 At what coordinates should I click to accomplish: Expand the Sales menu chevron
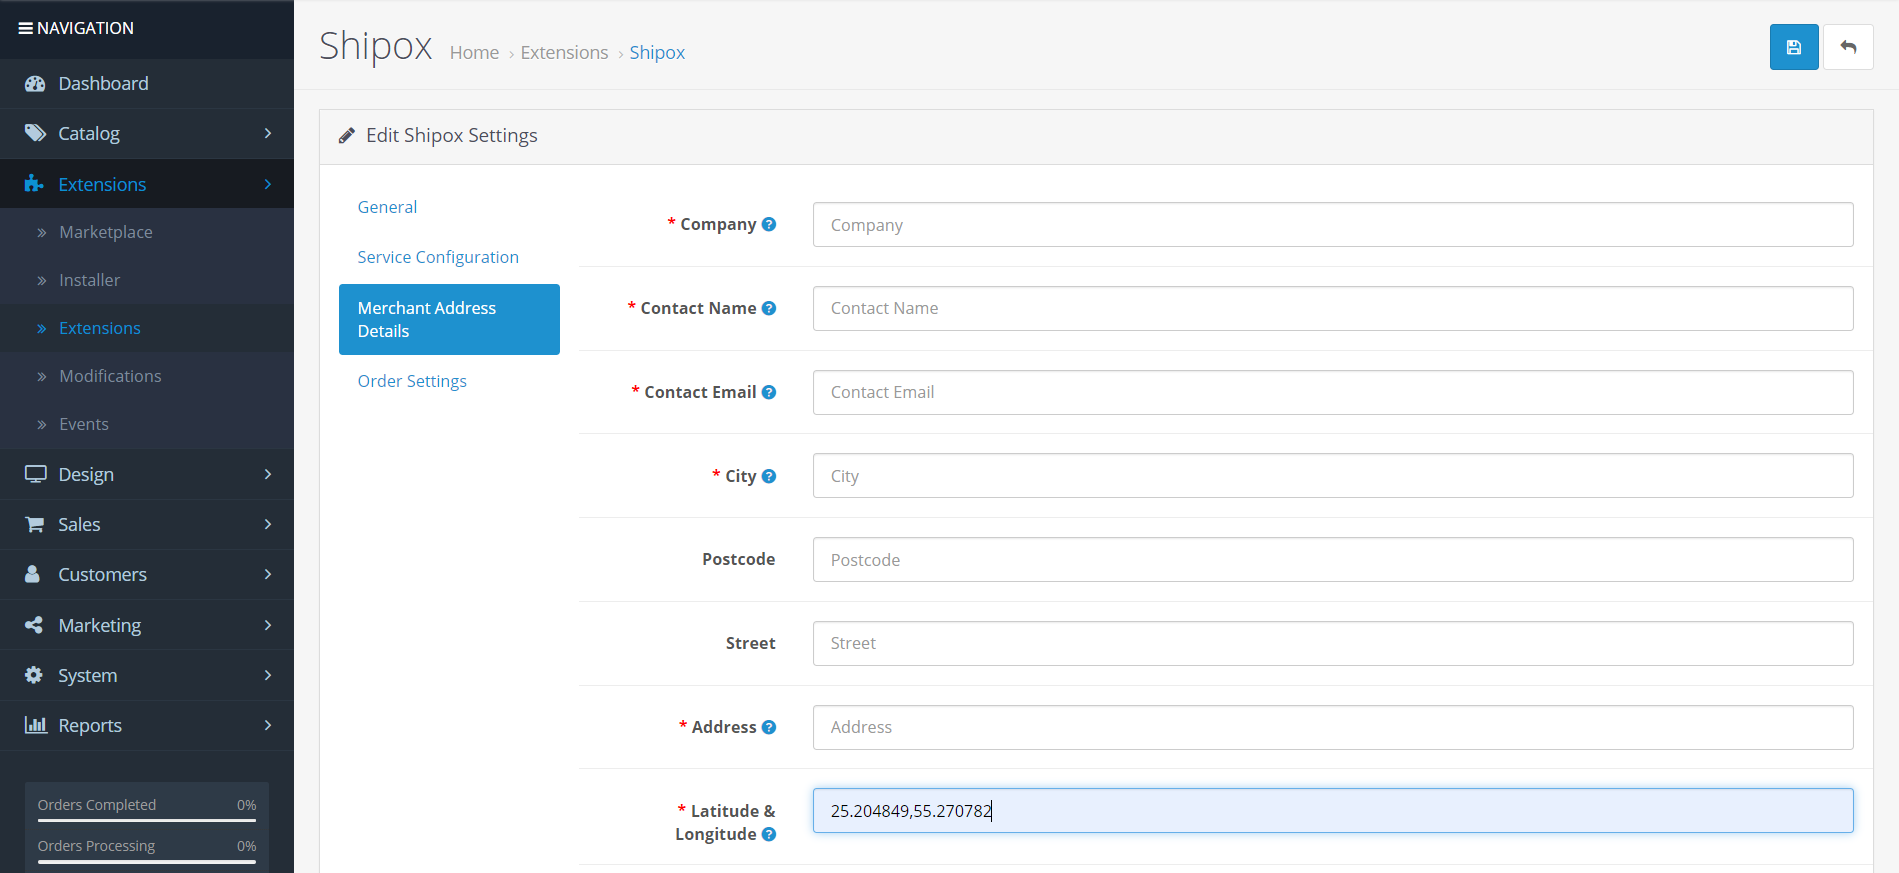[x=268, y=524]
